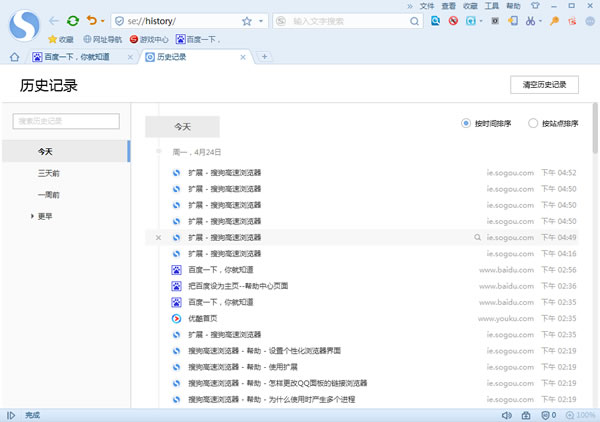Open the 网址导航 bookmark
This screenshot has width=600, height=422.
(x=103, y=39)
